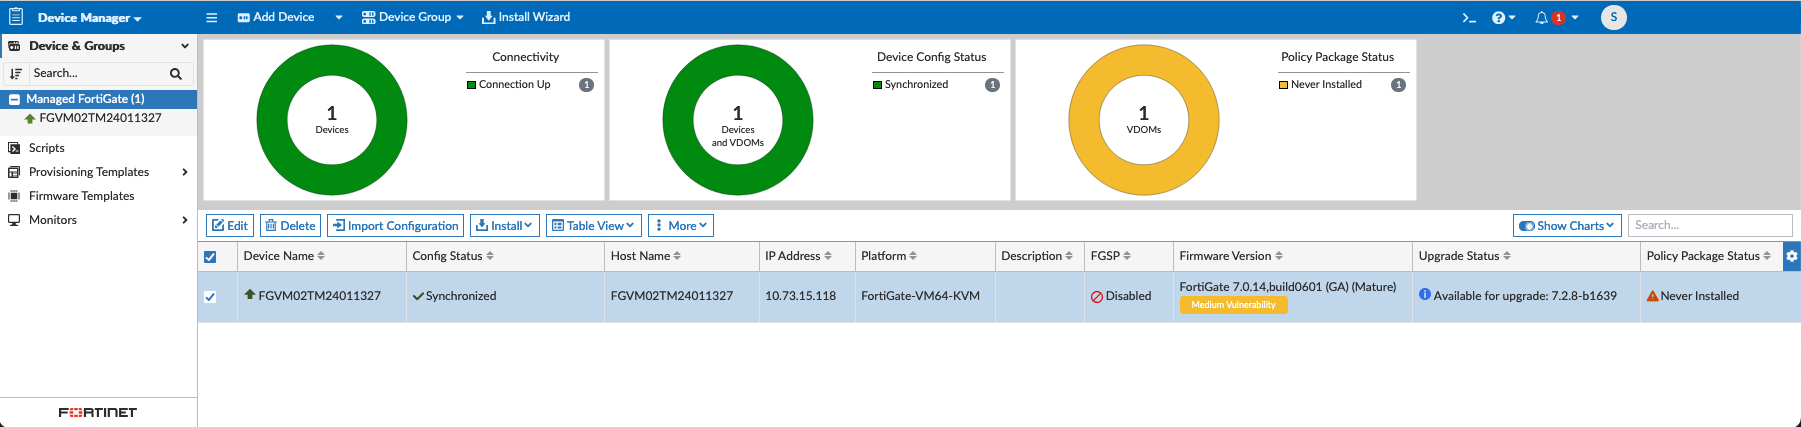This screenshot has width=1801, height=427.
Task: Toggle the sidebar hamburger menu icon
Action: tap(211, 17)
